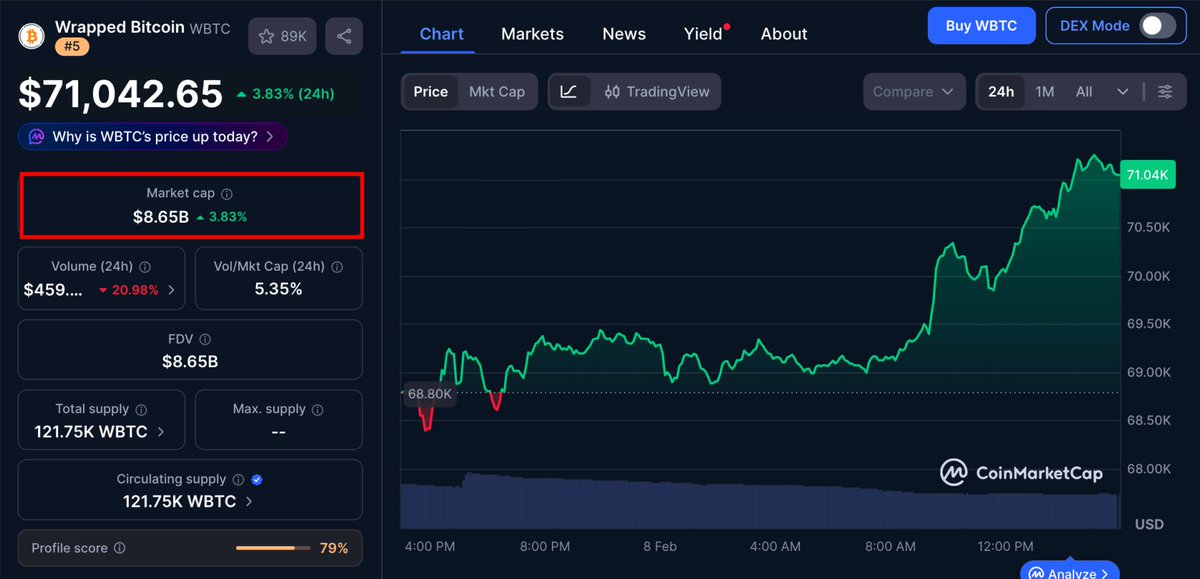Open the Compare dropdown
Image resolution: width=1200 pixels, height=579 pixels.
[x=915, y=92]
